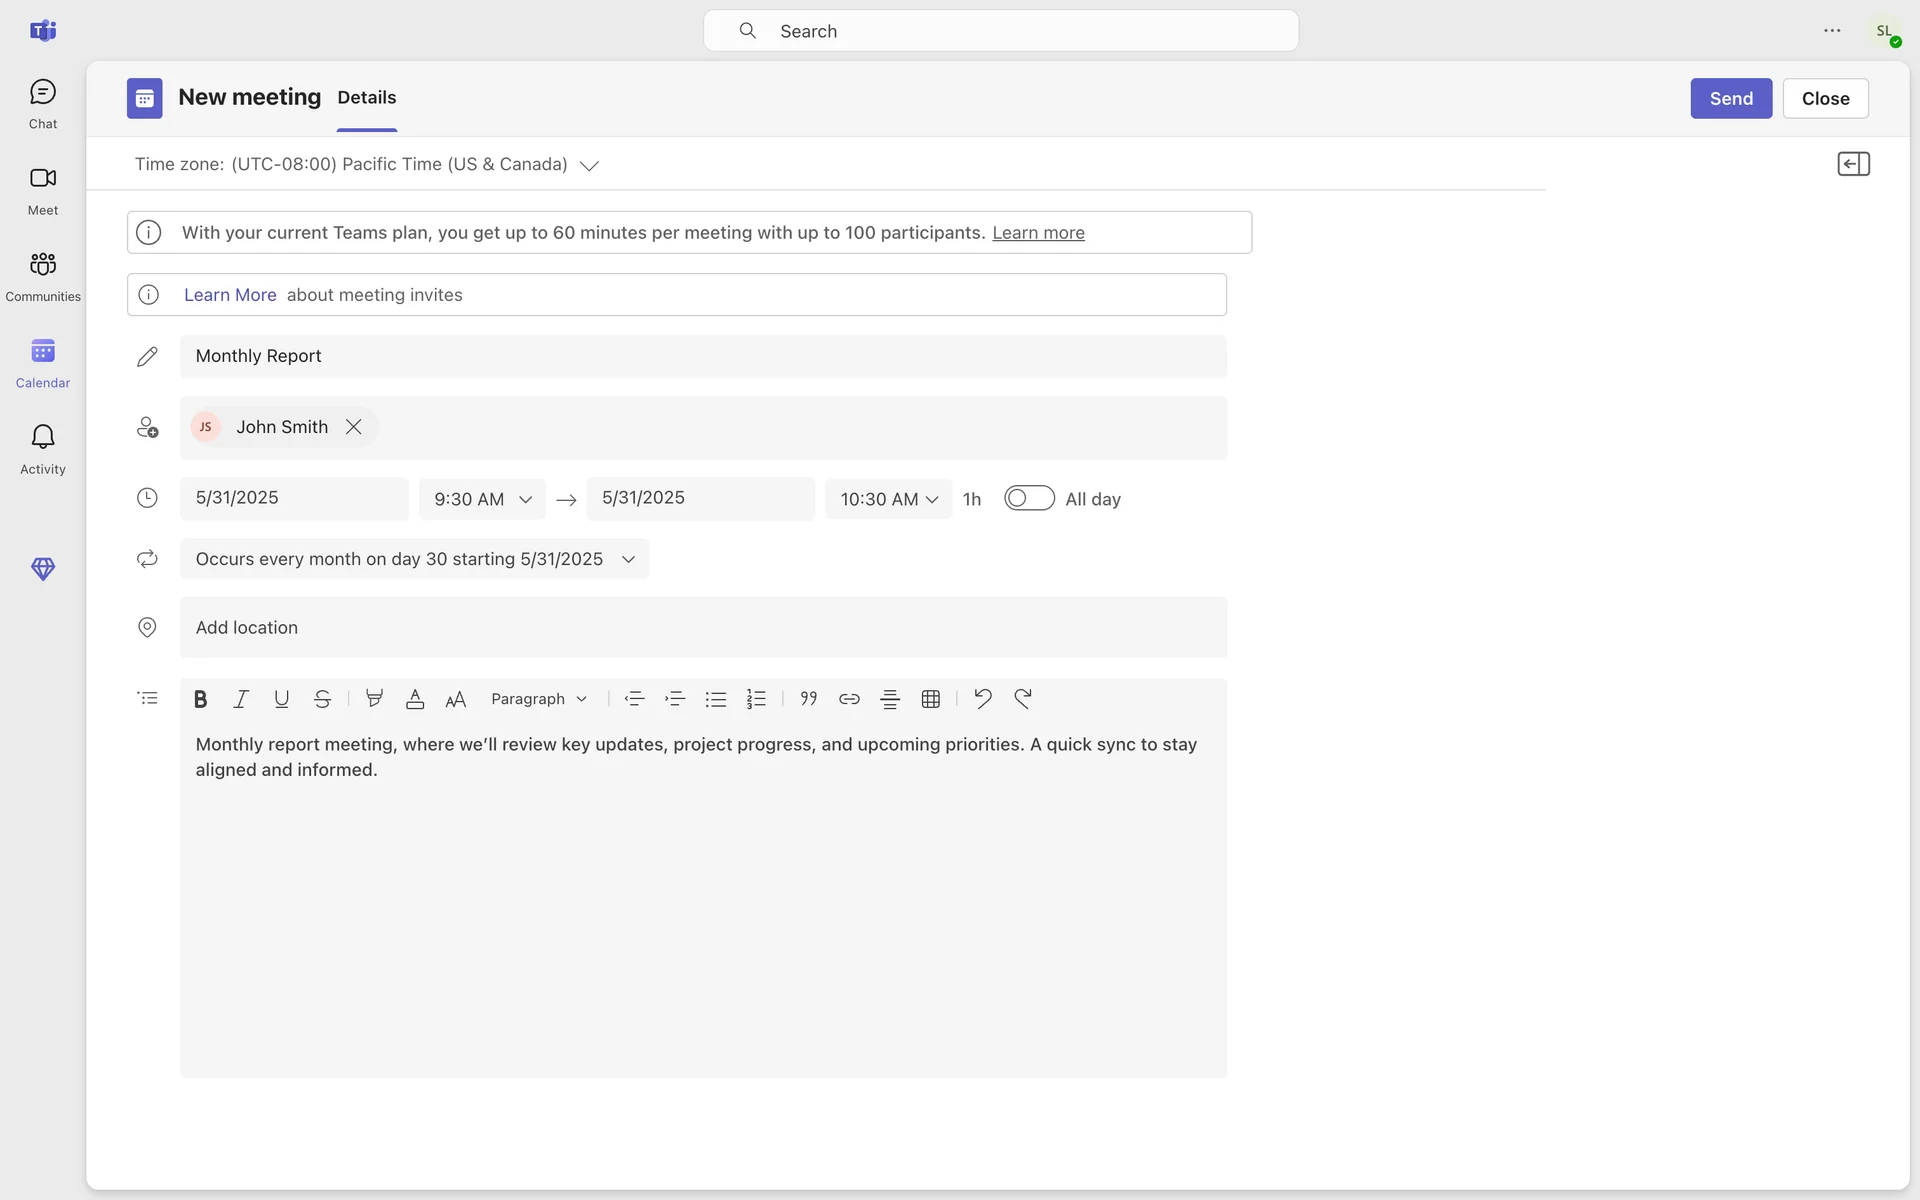Click the Add location field

pyautogui.click(x=702, y=627)
